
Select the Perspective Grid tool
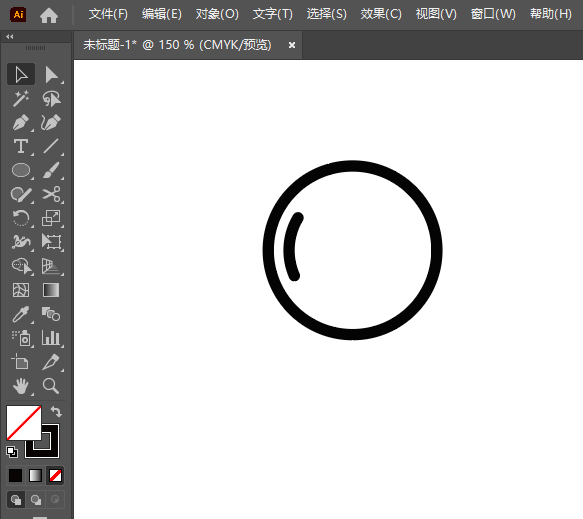click(51, 266)
